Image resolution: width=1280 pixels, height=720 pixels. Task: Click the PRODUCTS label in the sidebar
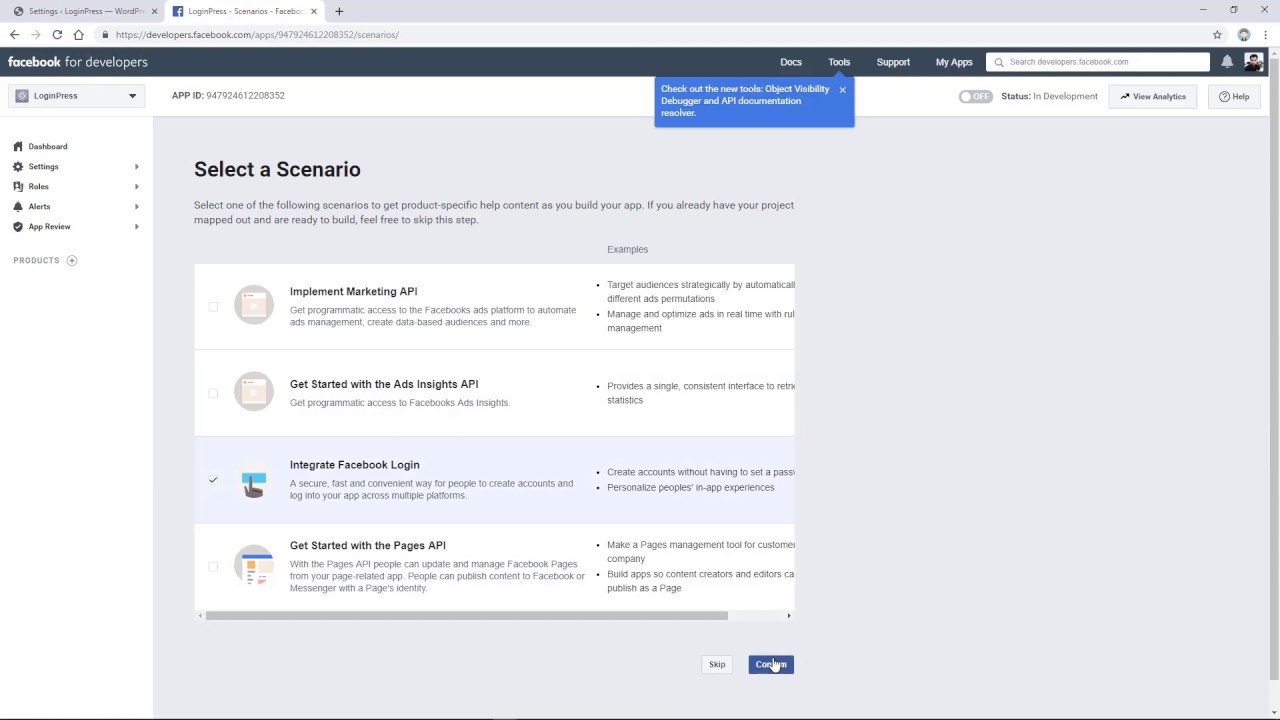[x=36, y=260]
